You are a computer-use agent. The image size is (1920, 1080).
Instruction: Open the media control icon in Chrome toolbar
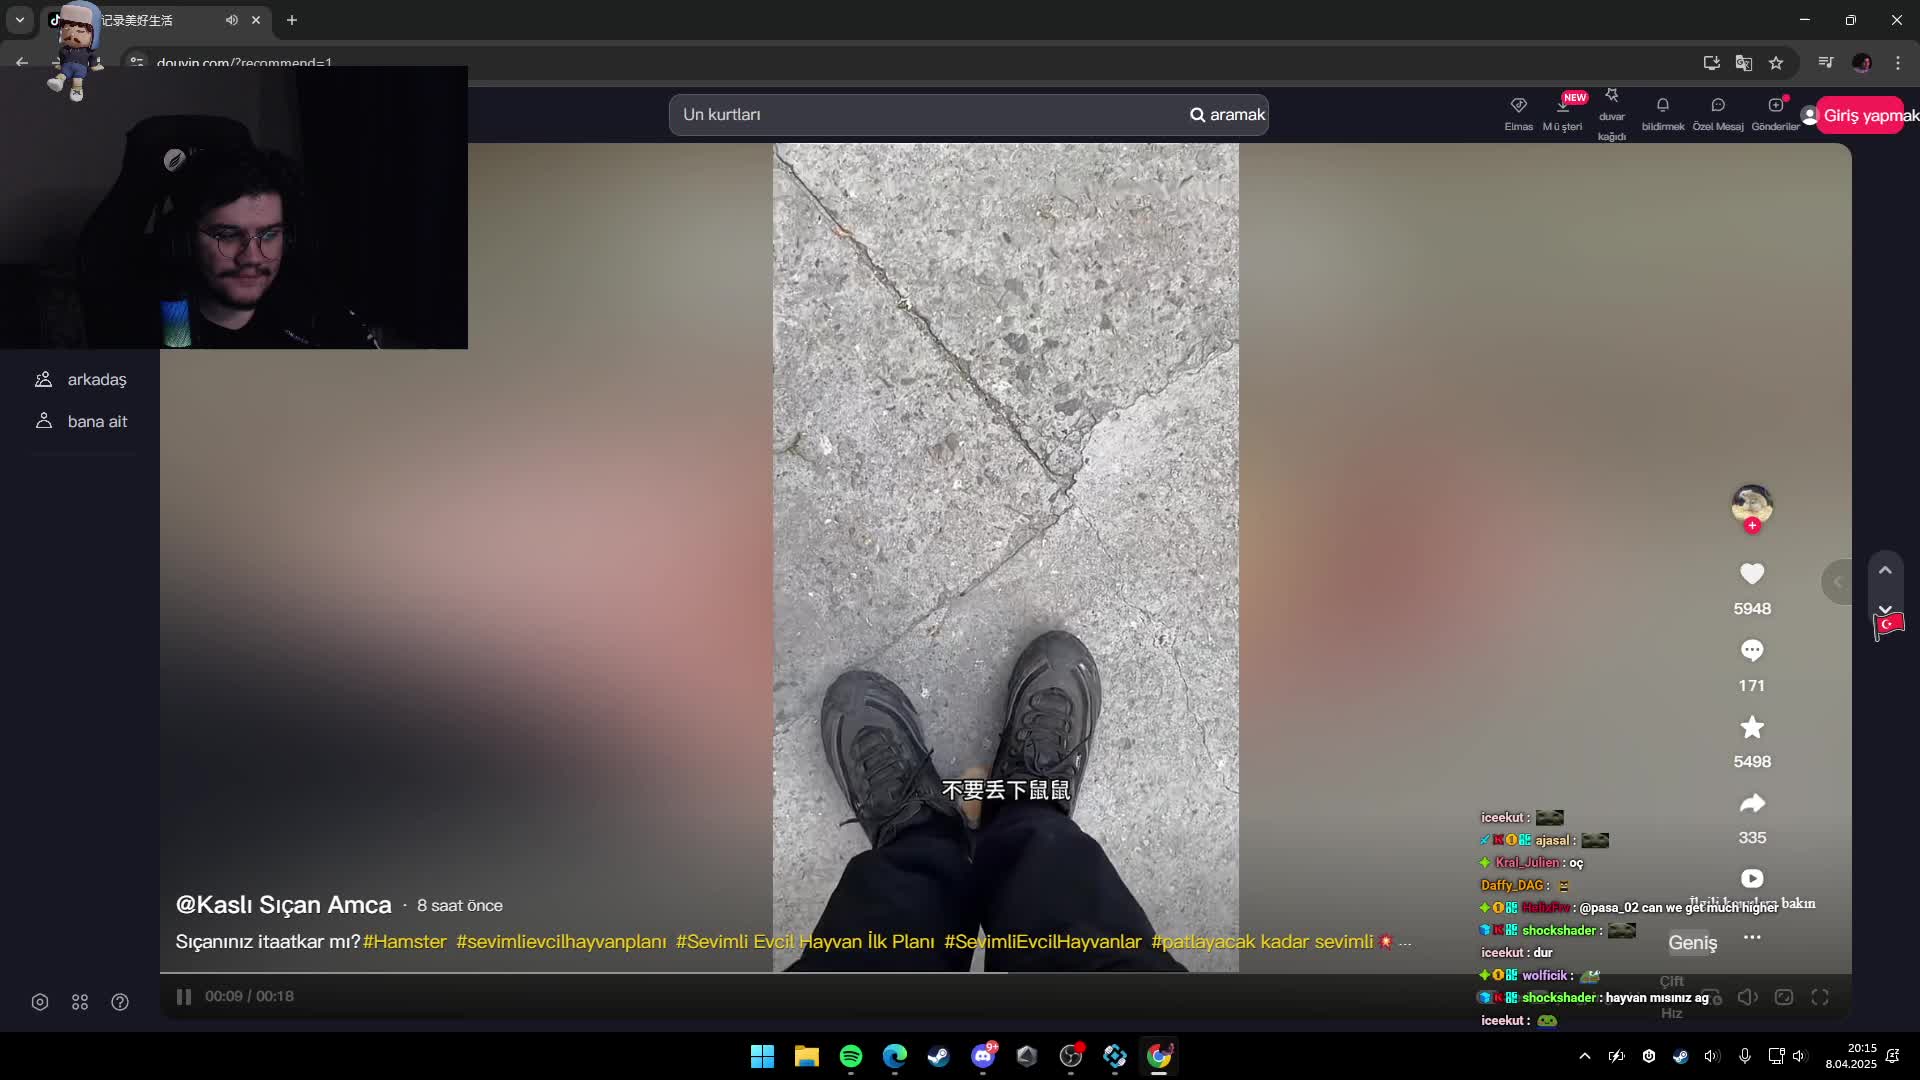pos(1826,63)
